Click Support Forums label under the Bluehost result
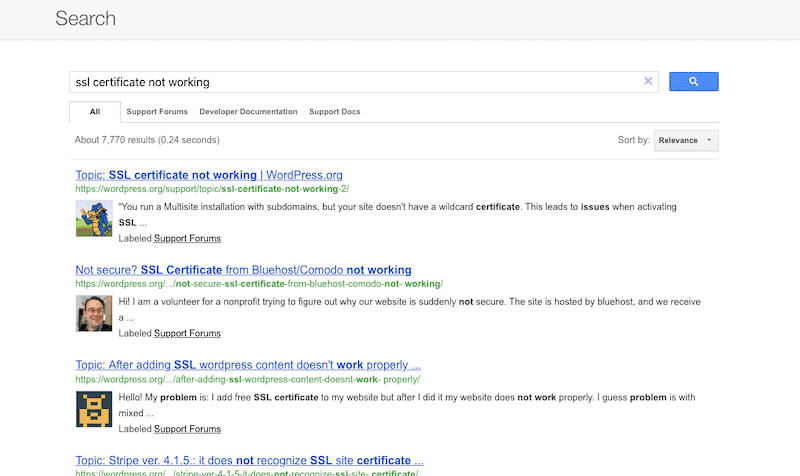Screen dimensions: 800x476 187,334
